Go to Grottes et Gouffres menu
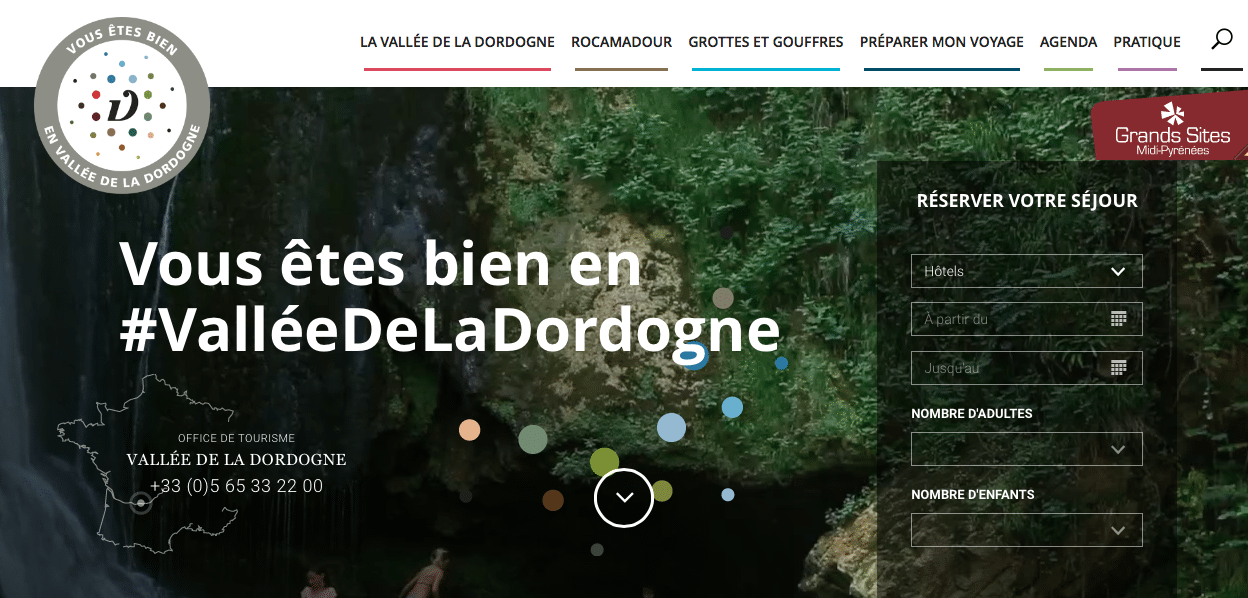 tap(765, 42)
